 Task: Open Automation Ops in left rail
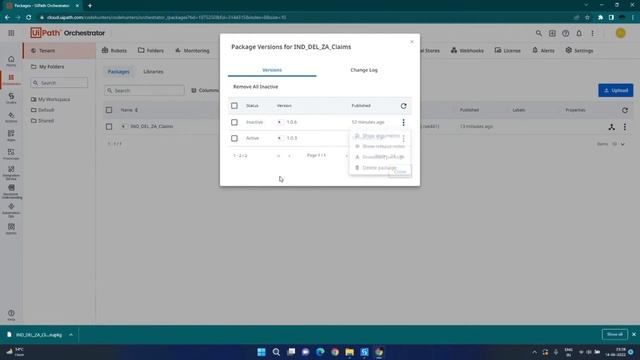11,210
